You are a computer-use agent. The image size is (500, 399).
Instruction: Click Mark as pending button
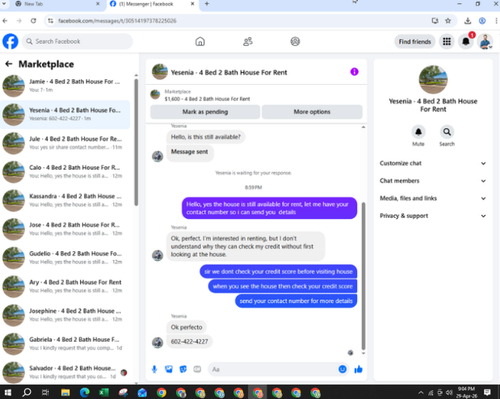click(x=205, y=112)
